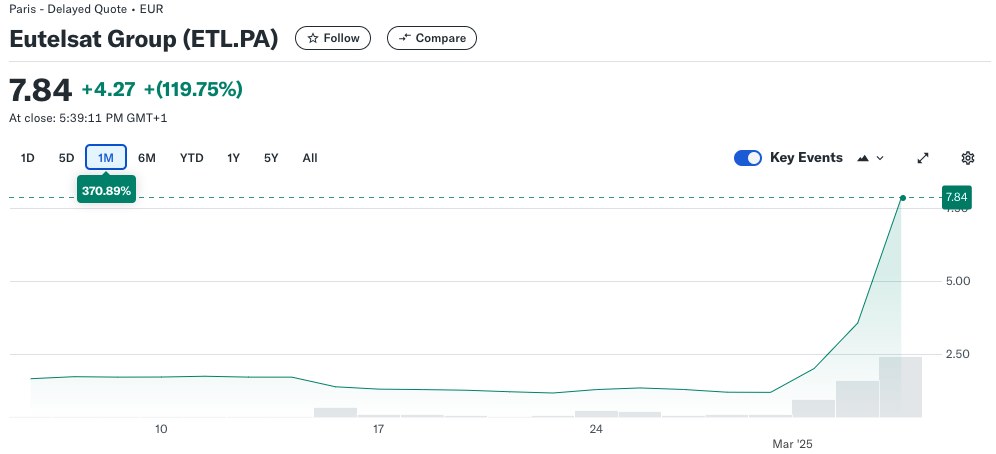Show the 1Y price range

[233, 158]
